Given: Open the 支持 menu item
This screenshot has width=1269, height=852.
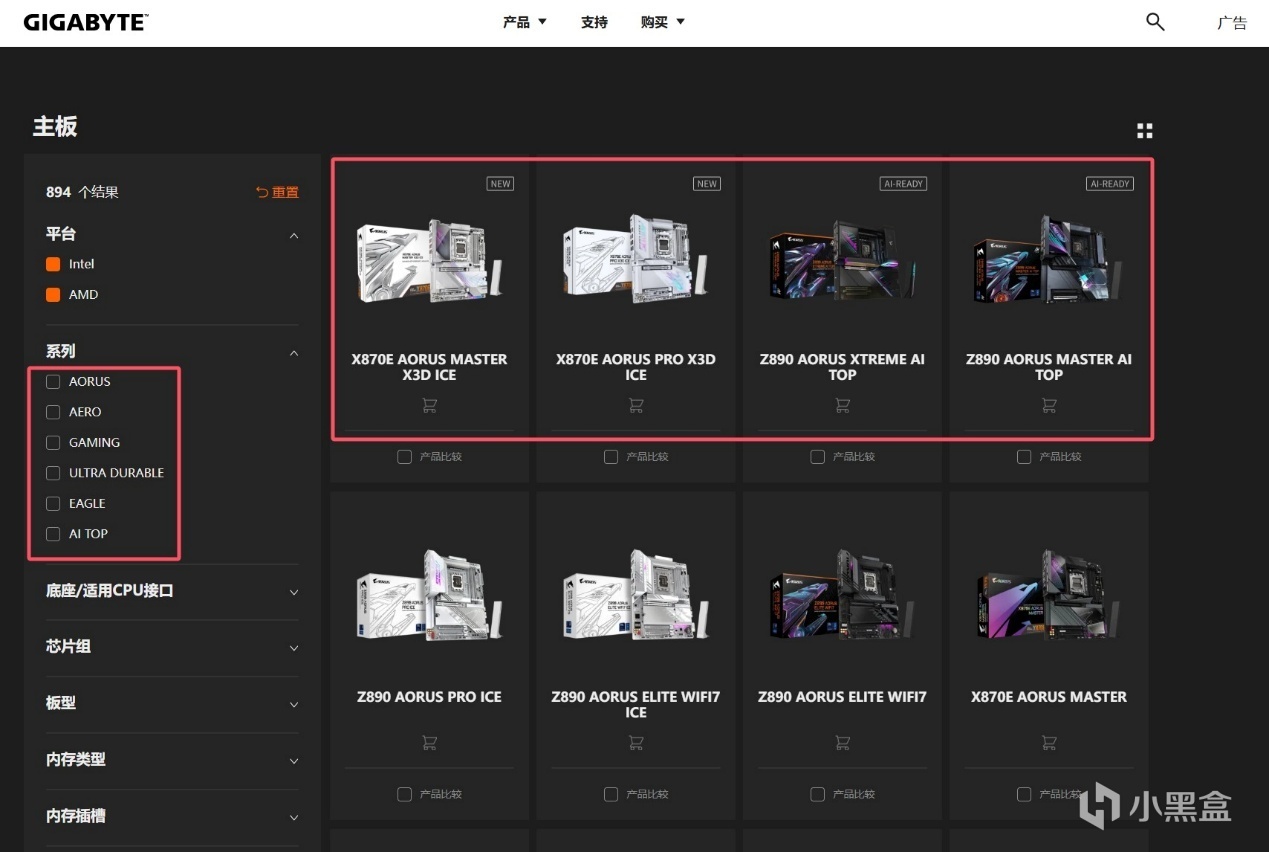Looking at the screenshot, I should [594, 22].
